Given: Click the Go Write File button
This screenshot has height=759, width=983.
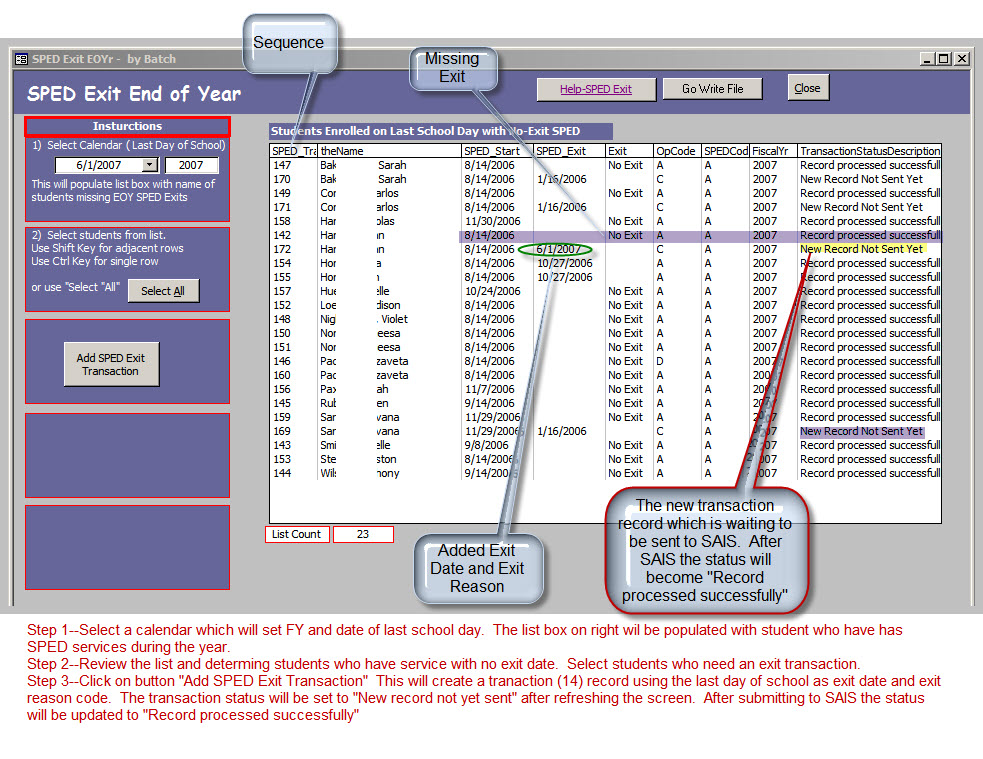Looking at the screenshot, I should 712,89.
